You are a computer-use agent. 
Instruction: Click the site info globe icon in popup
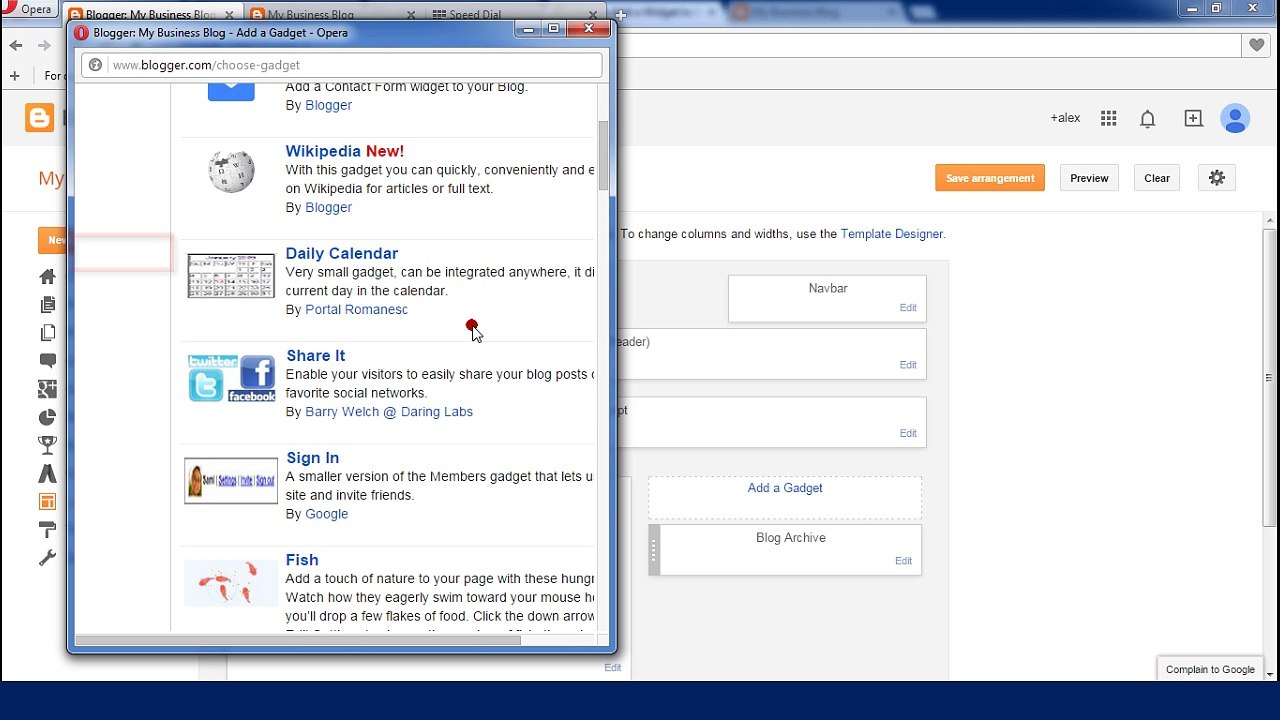95,65
